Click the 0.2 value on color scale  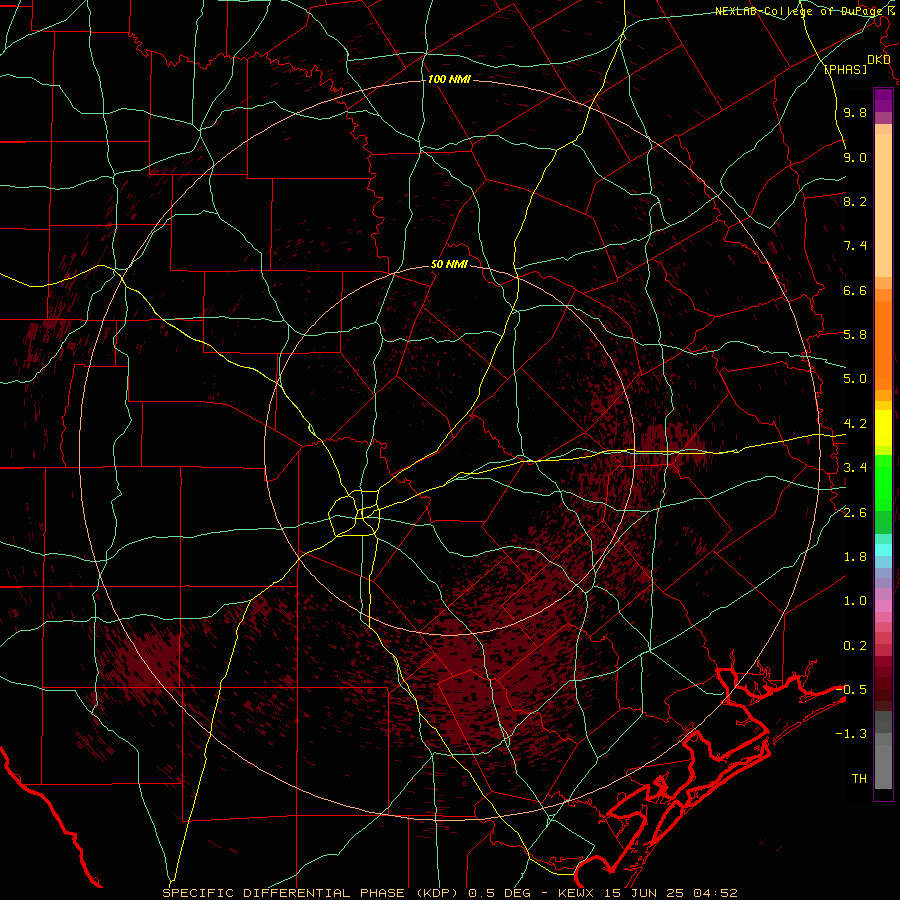tap(855, 646)
